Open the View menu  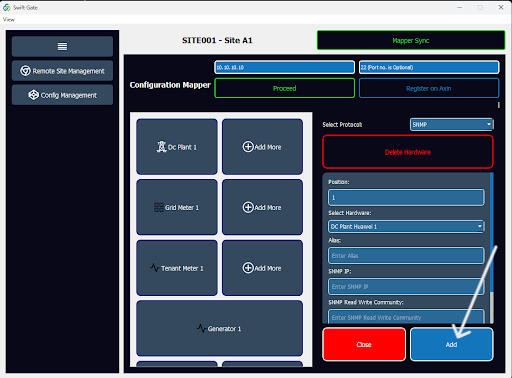pos(9,20)
